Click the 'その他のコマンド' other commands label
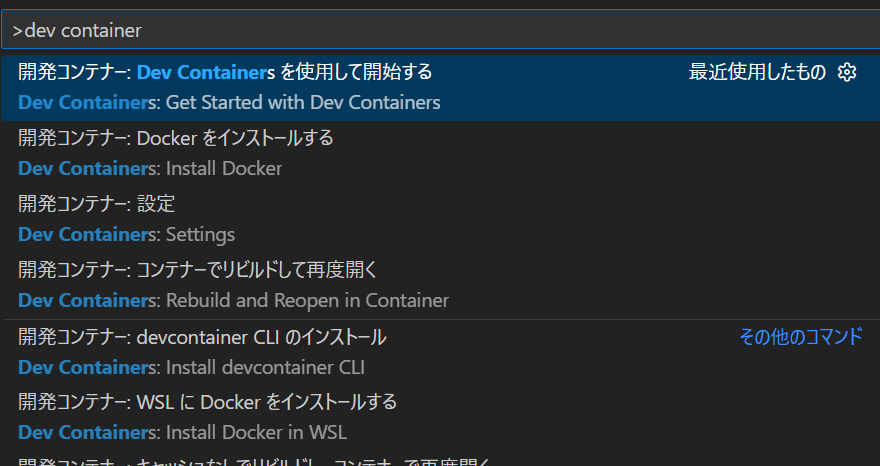 tap(801, 337)
